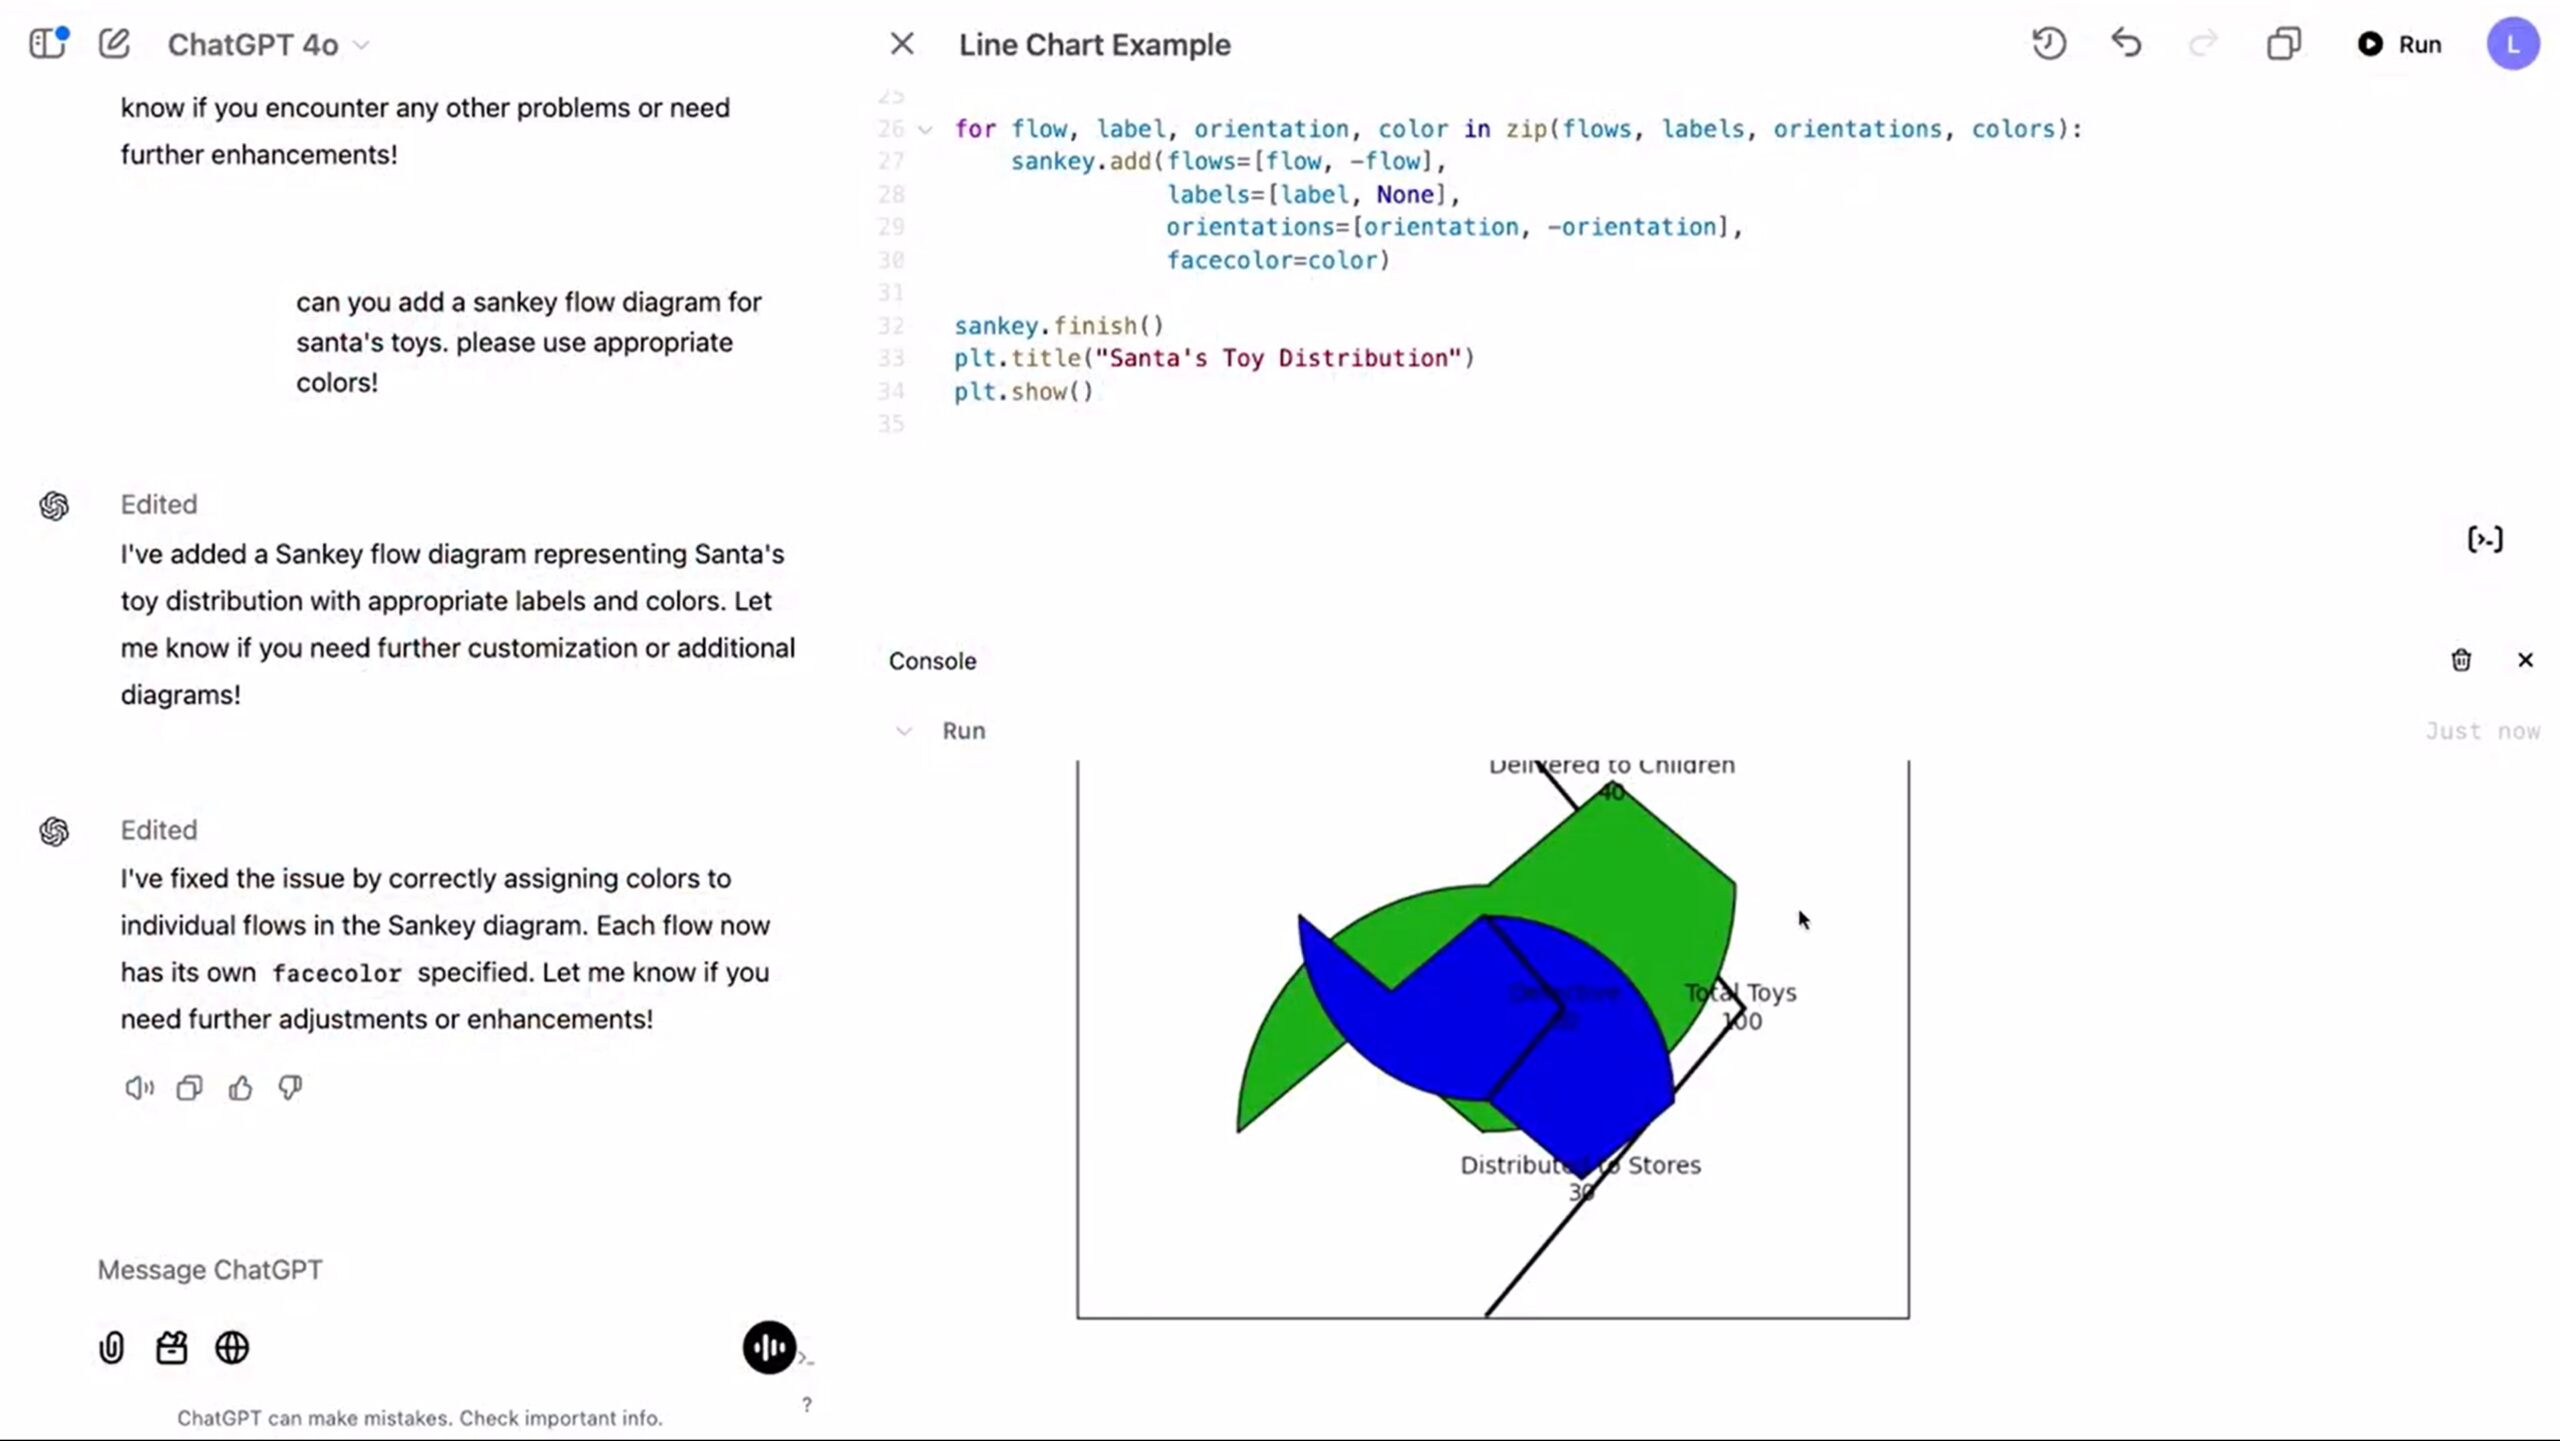Viewport: 2560px width, 1441px height.
Task: Fold the code block at line 26
Action: click(925, 129)
